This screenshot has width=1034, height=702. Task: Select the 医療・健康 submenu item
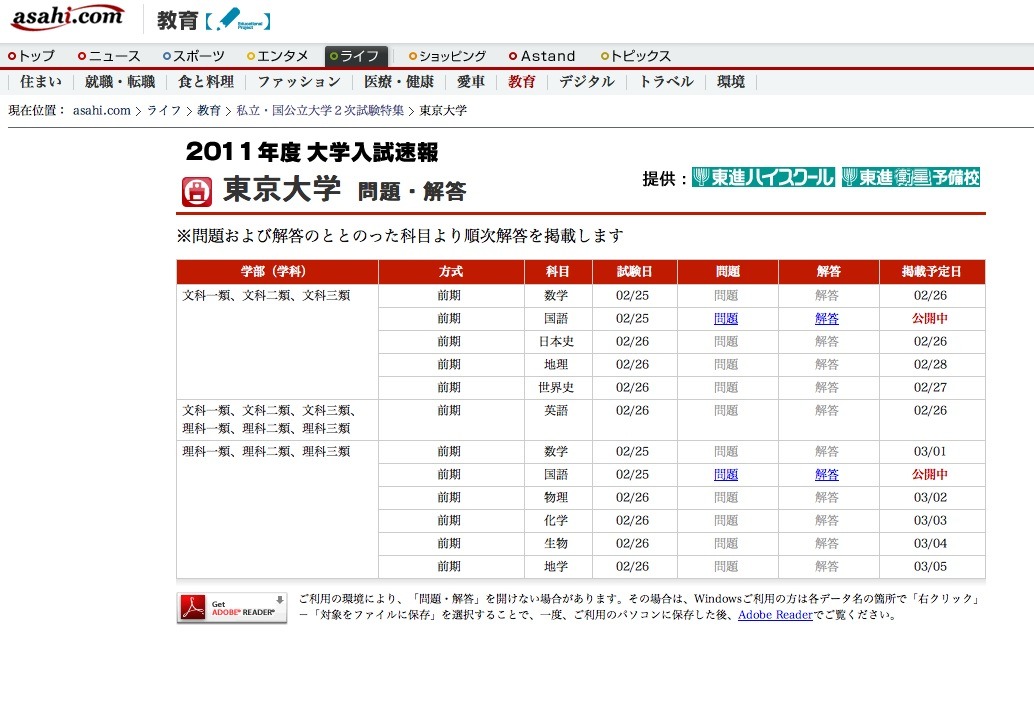[399, 82]
